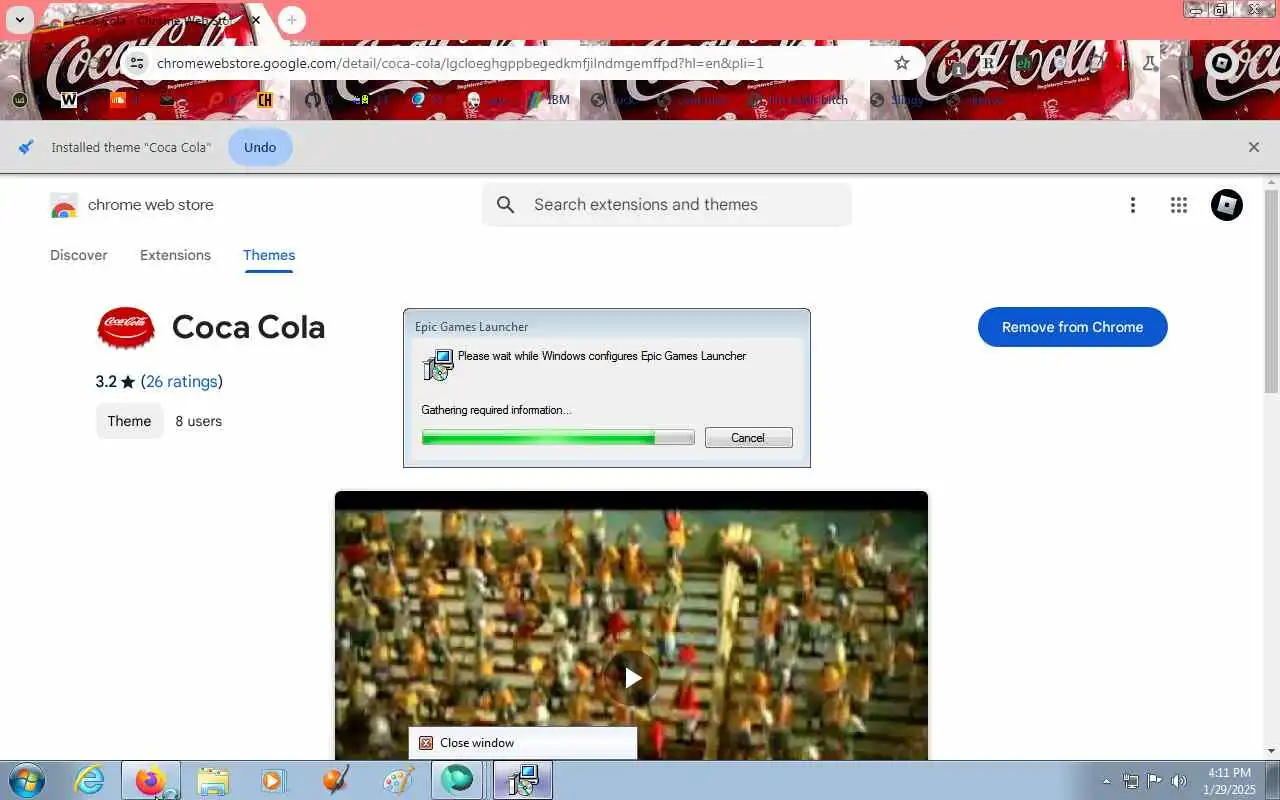Switch to the Extensions tab
The height and width of the screenshot is (800, 1280).
[x=175, y=255]
